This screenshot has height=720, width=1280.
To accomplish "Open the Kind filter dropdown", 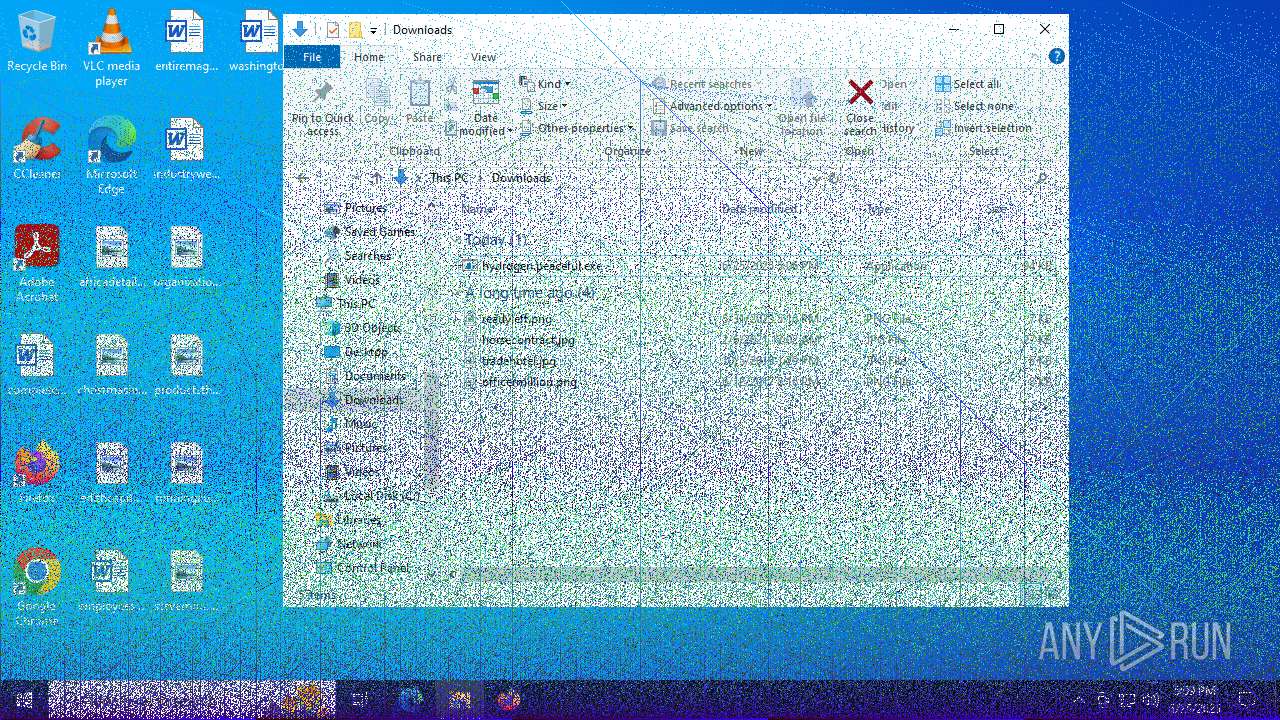I will pos(545,84).
